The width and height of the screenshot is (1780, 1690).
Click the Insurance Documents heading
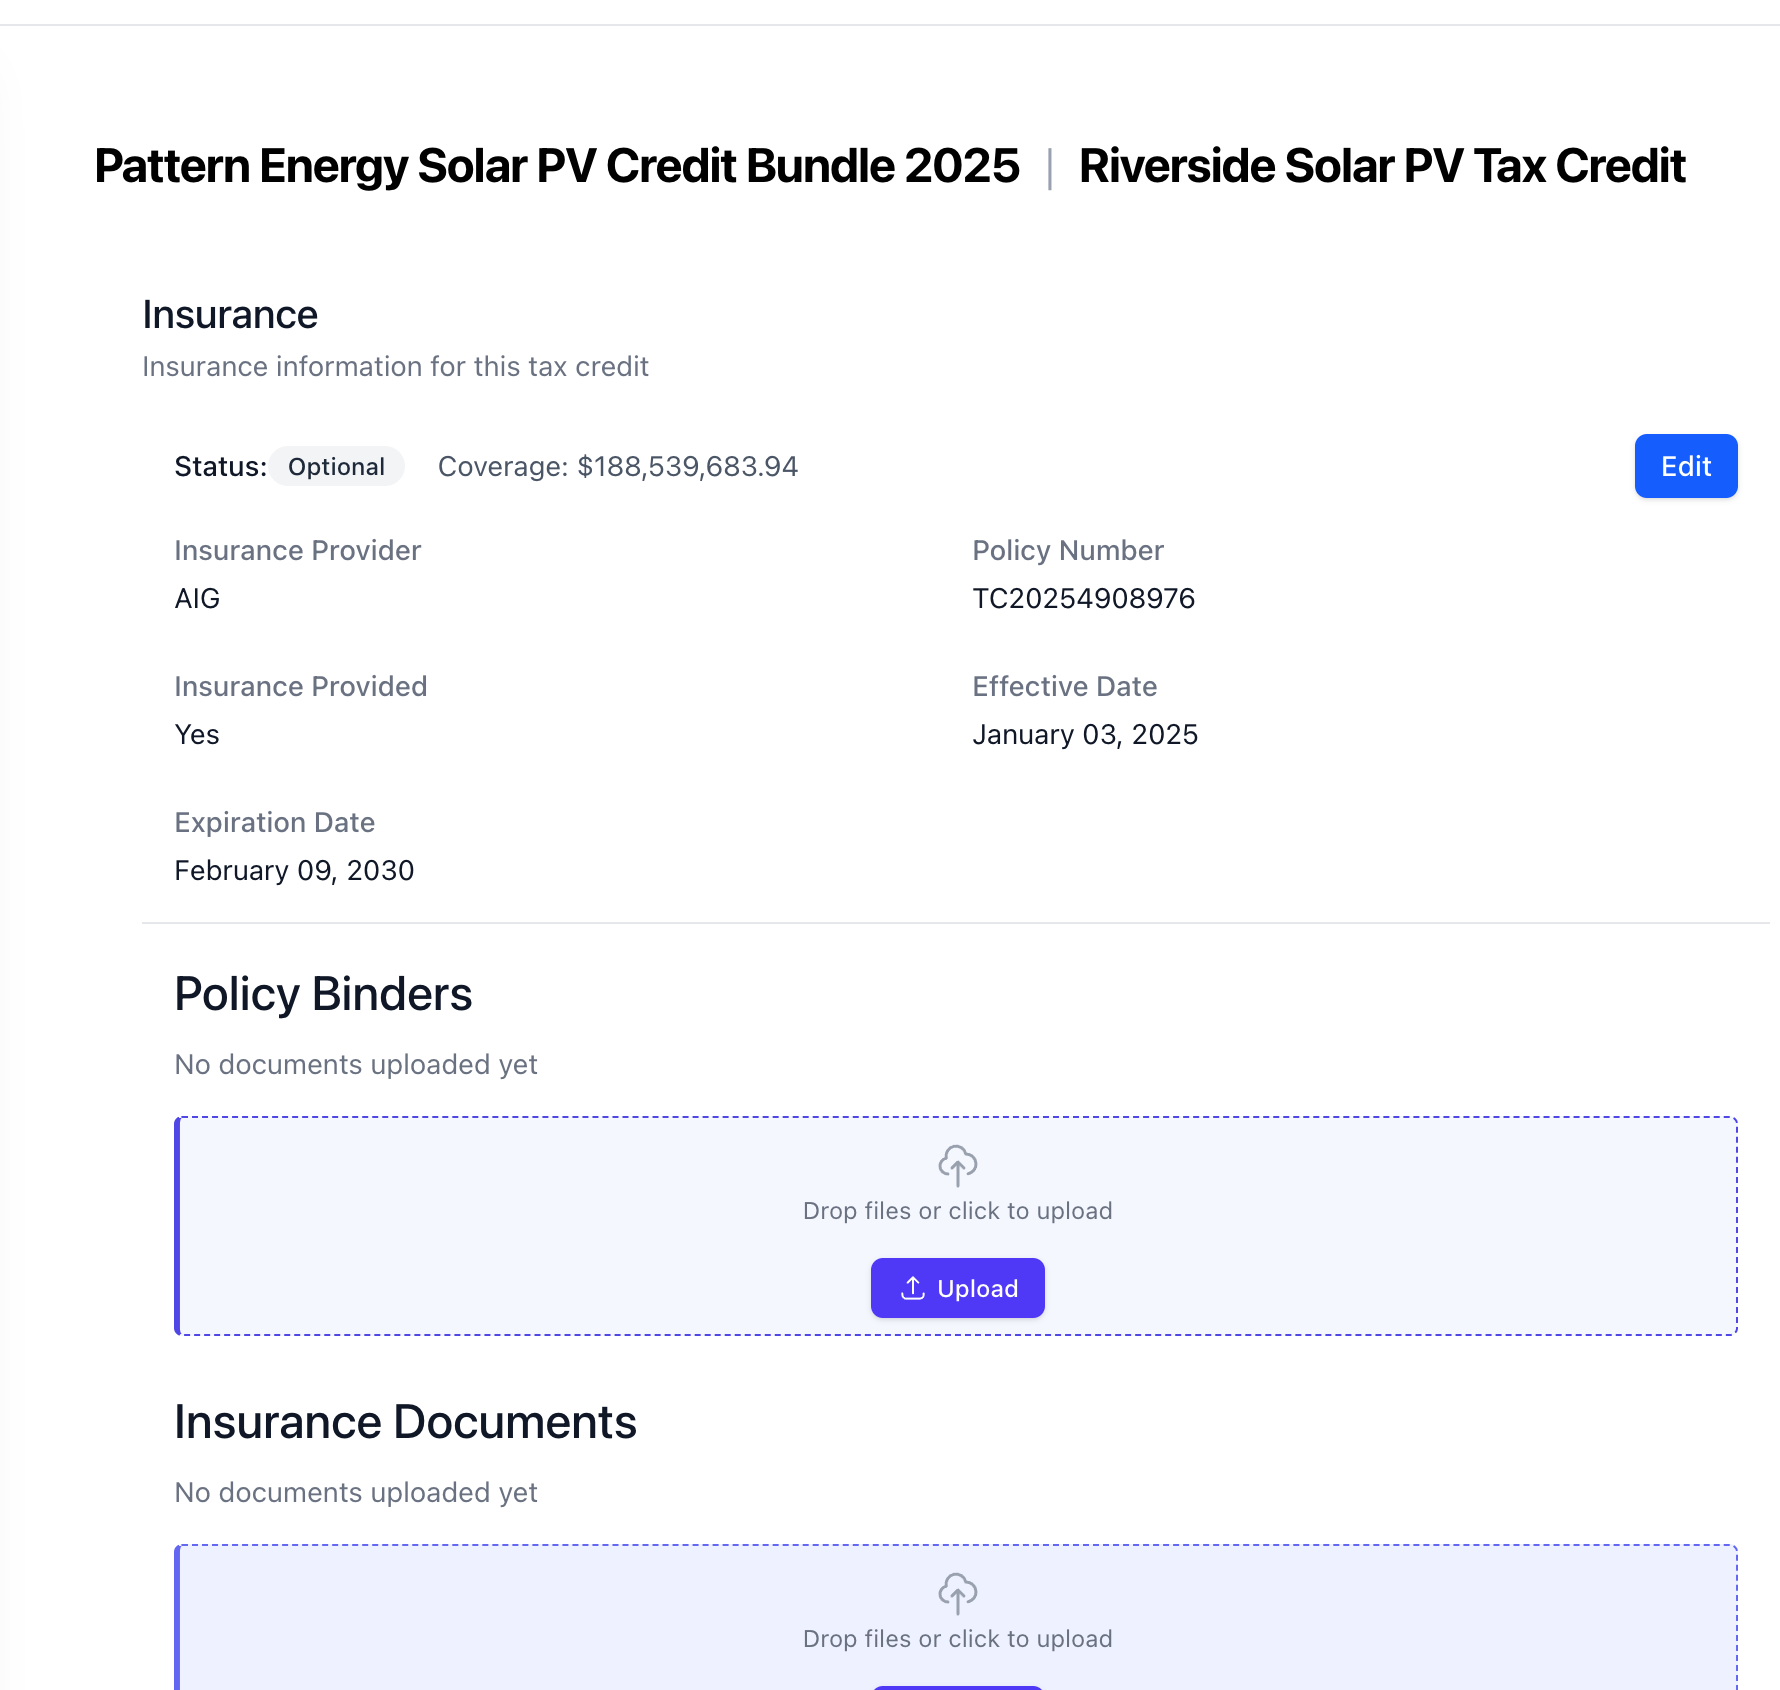point(405,1422)
